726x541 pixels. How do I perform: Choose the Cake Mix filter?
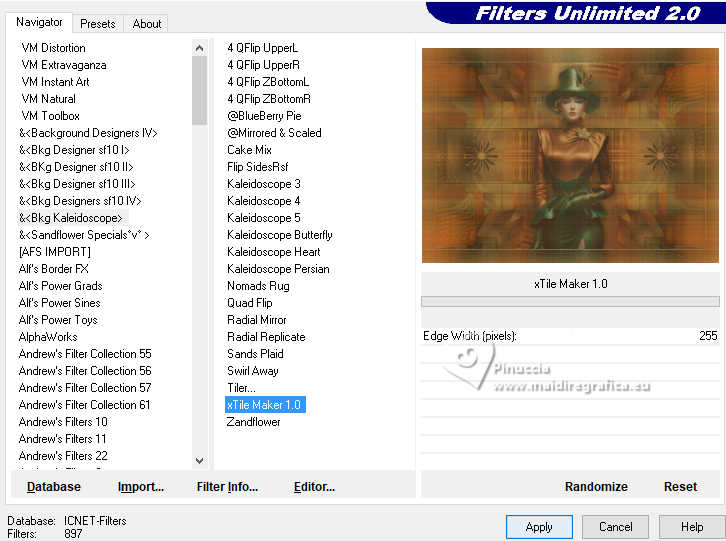point(249,150)
